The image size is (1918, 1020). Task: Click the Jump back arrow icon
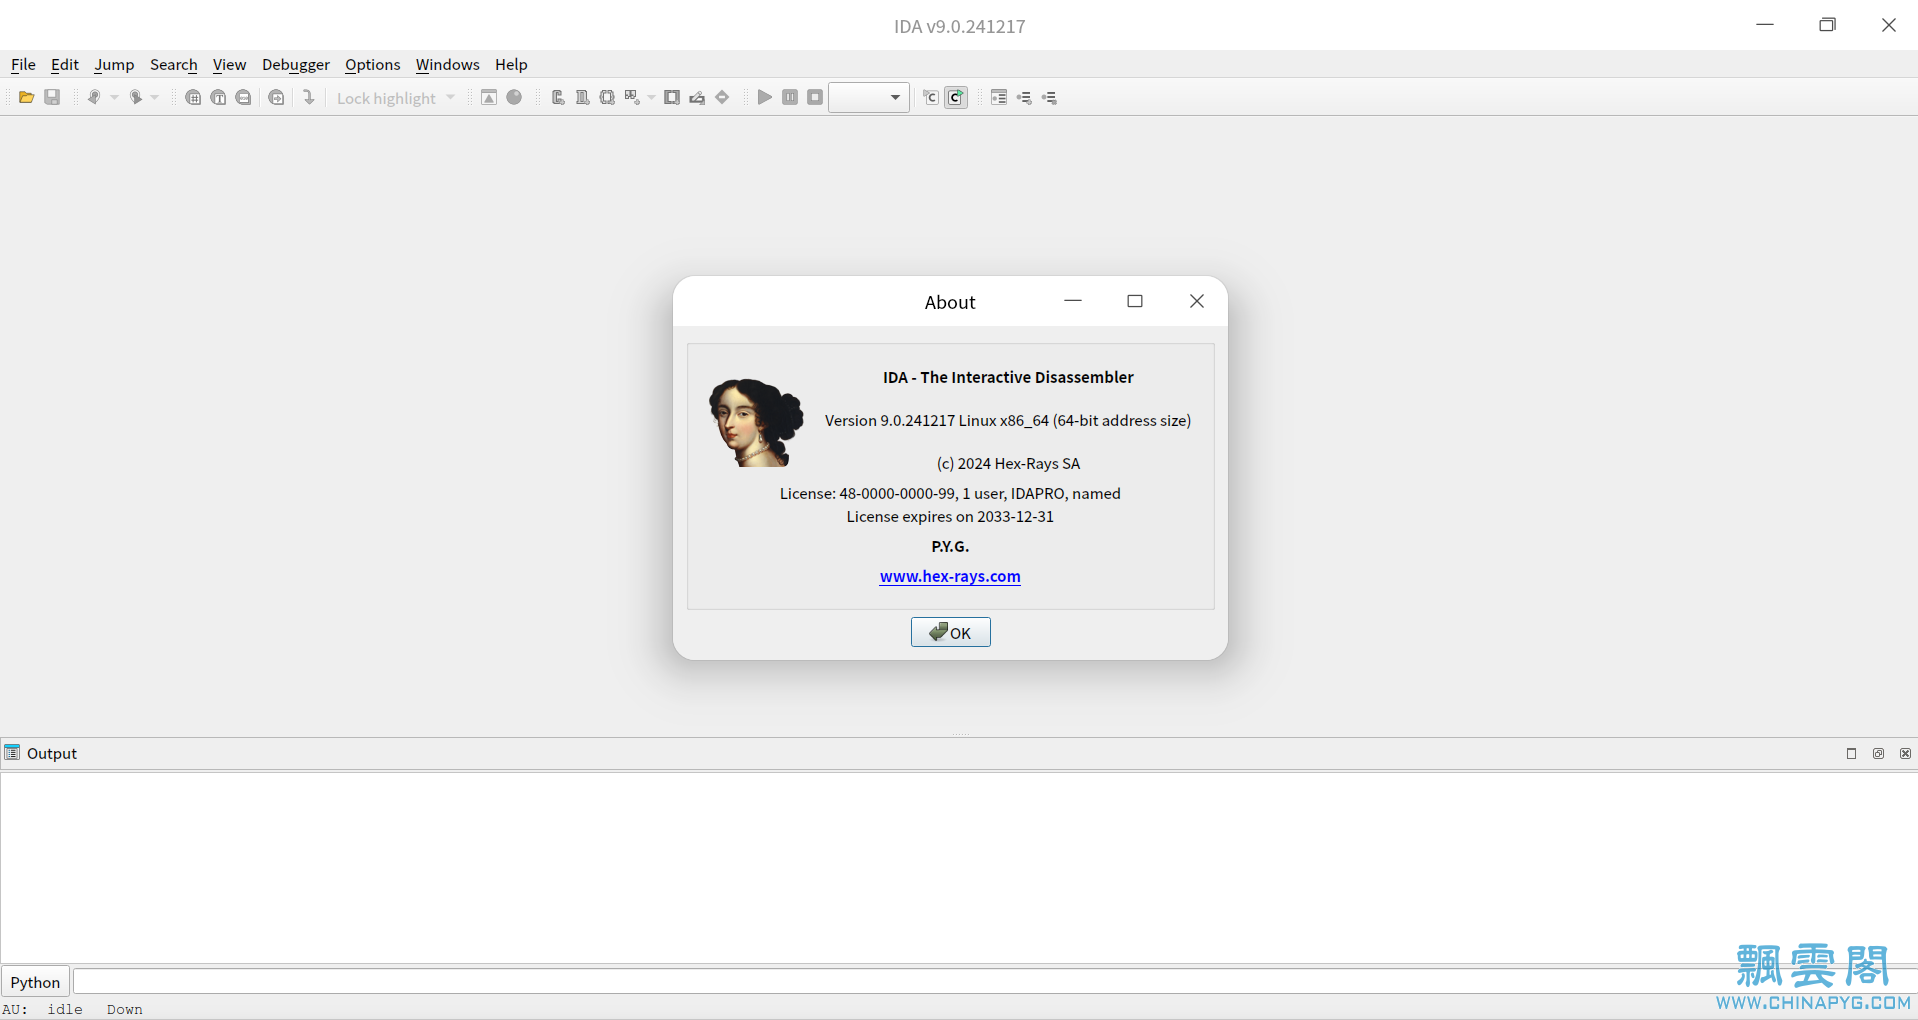(x=94, y=97)
